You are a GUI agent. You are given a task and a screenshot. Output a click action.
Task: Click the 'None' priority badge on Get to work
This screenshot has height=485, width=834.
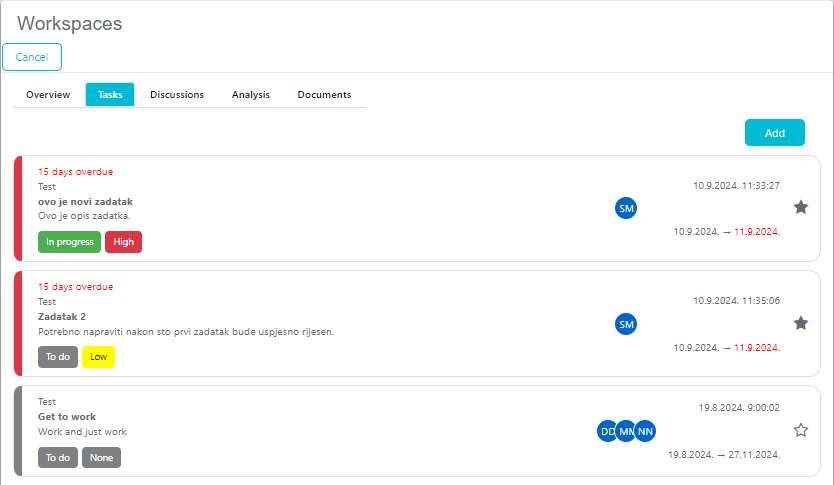click(x=101, y=458)
